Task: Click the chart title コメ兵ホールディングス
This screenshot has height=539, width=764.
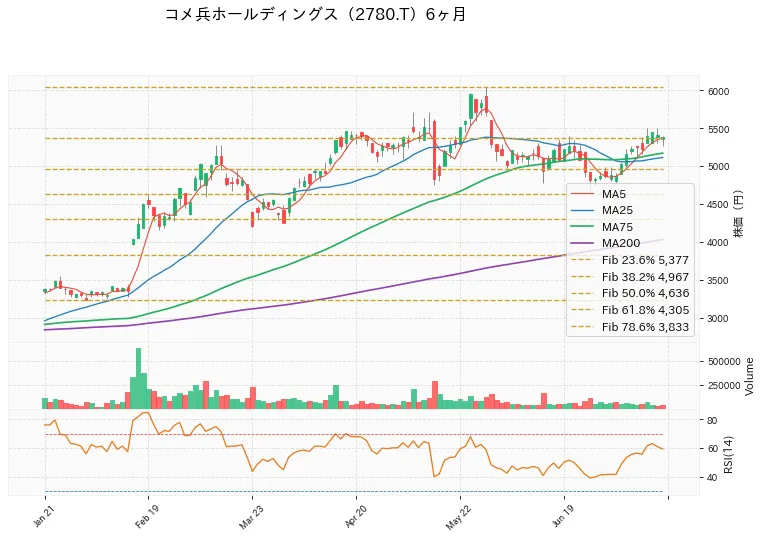Action: coord(251,14)
